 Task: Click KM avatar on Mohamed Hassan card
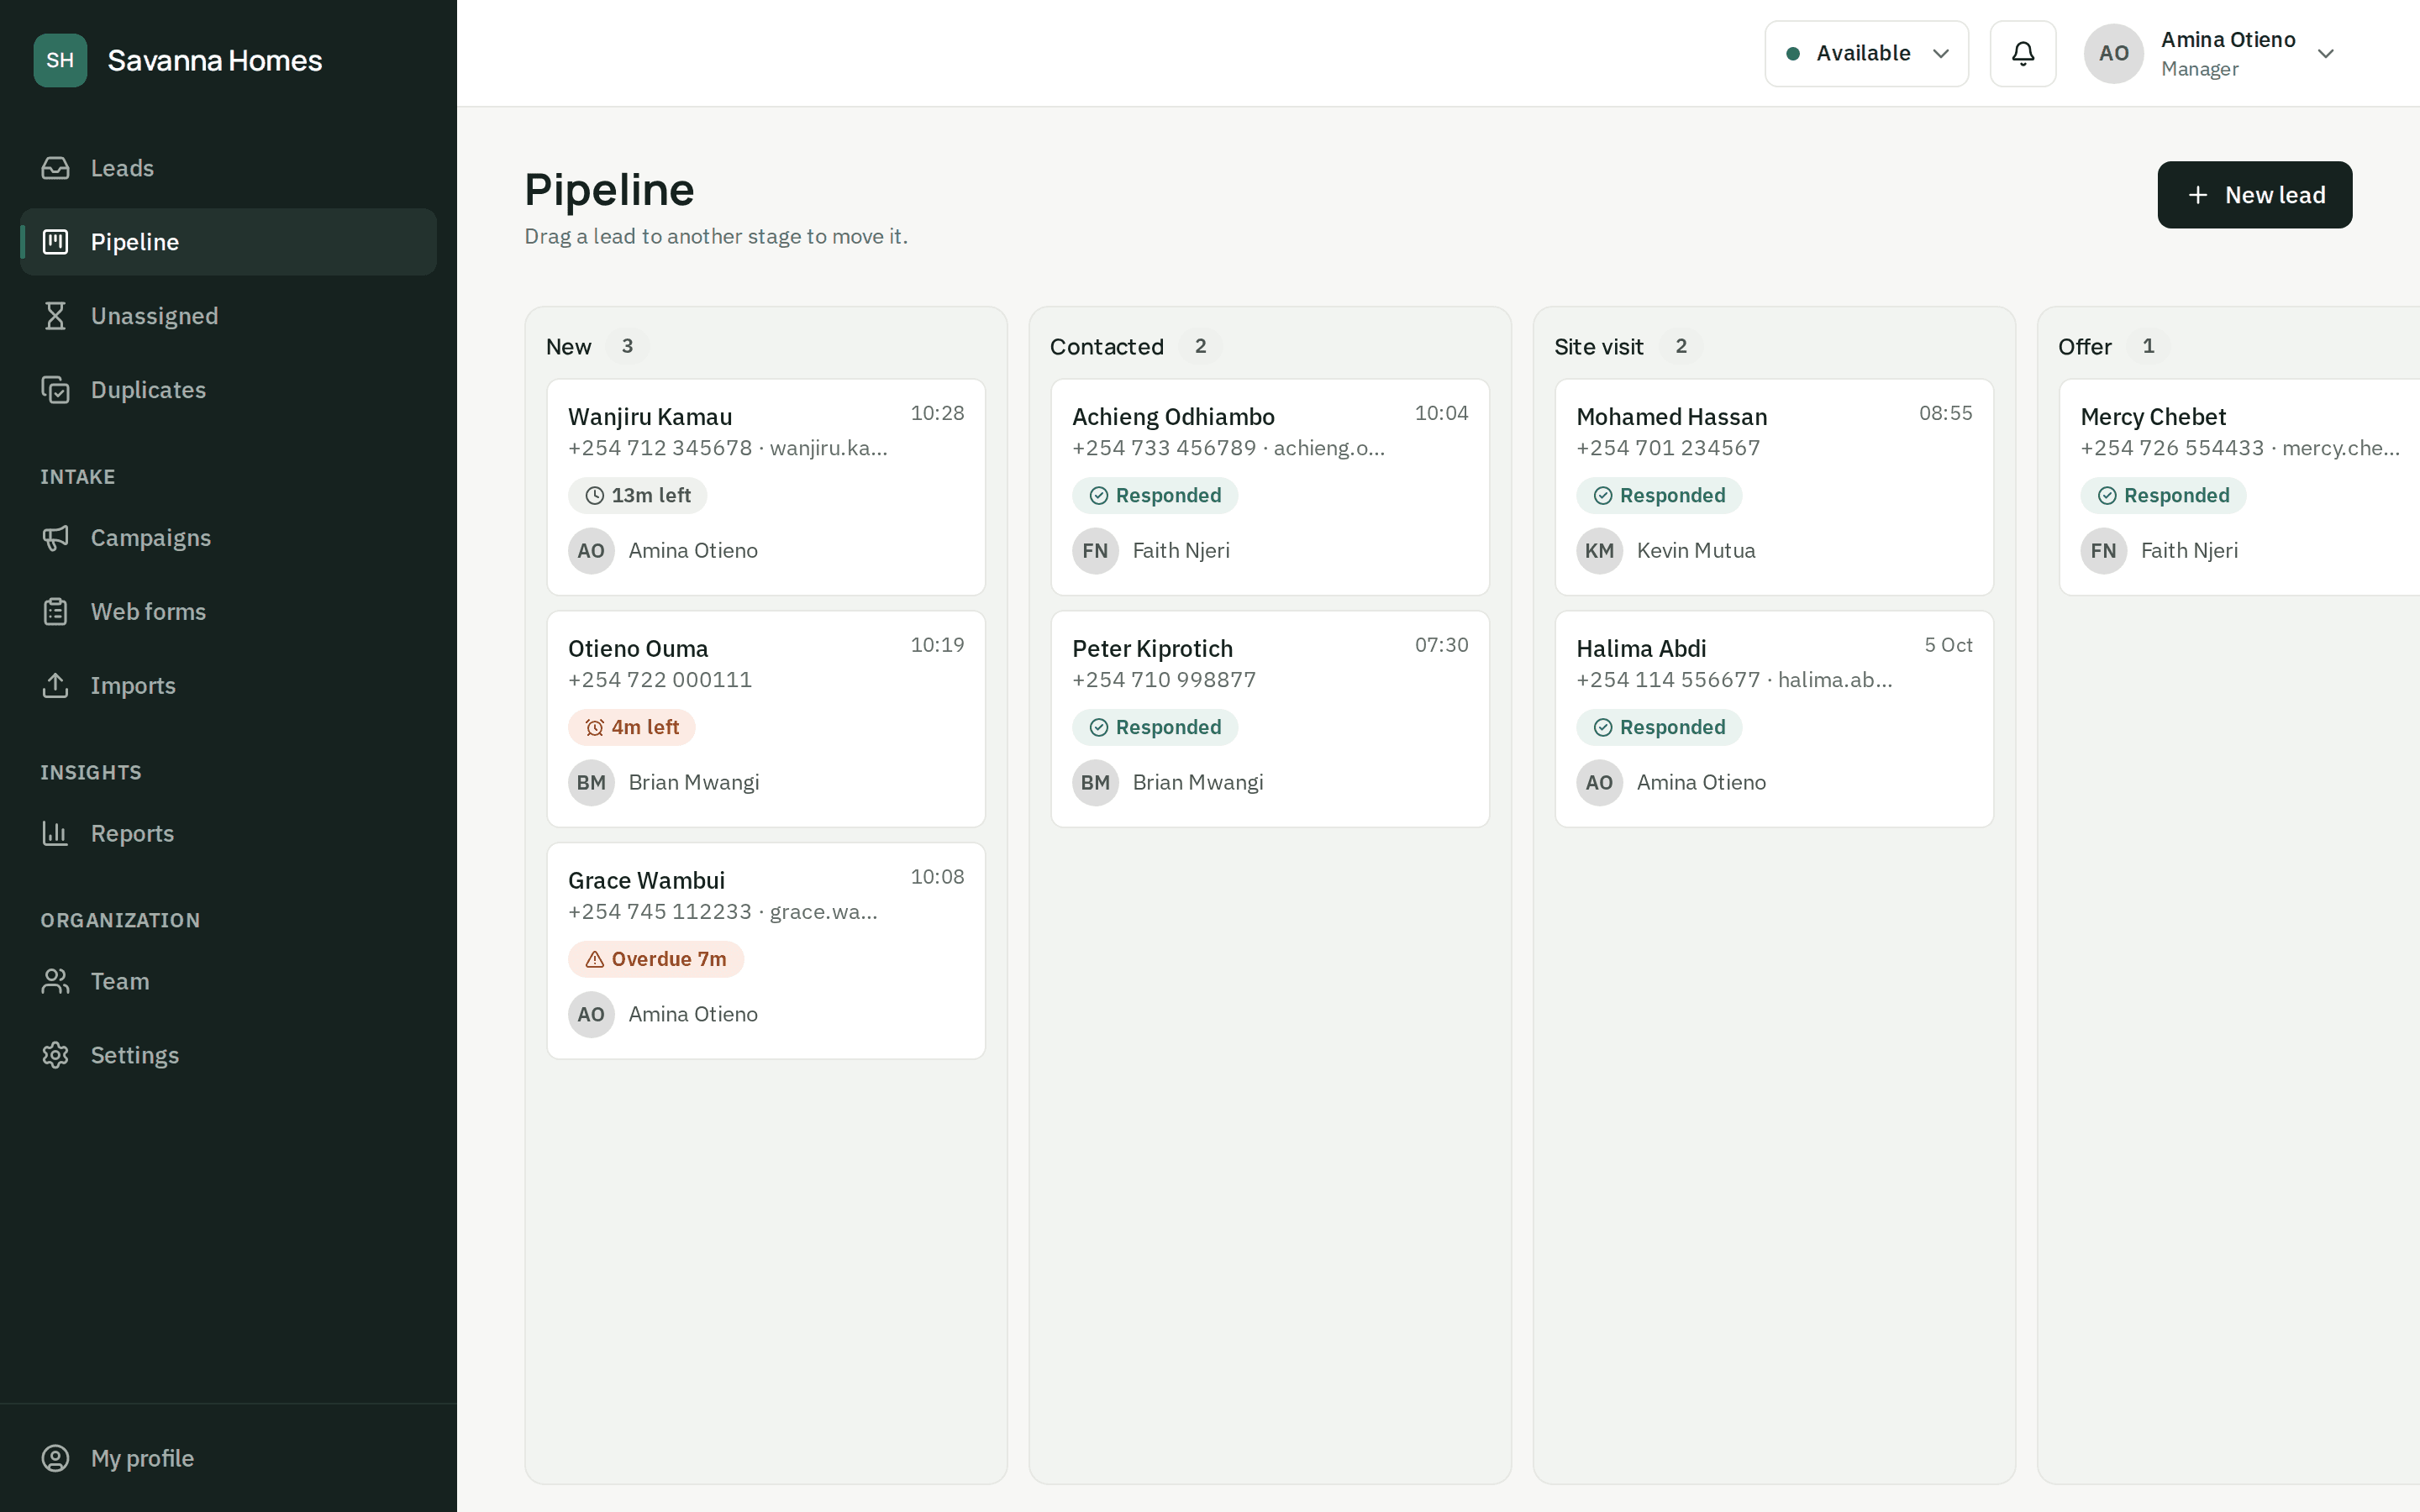[1599, 551]
